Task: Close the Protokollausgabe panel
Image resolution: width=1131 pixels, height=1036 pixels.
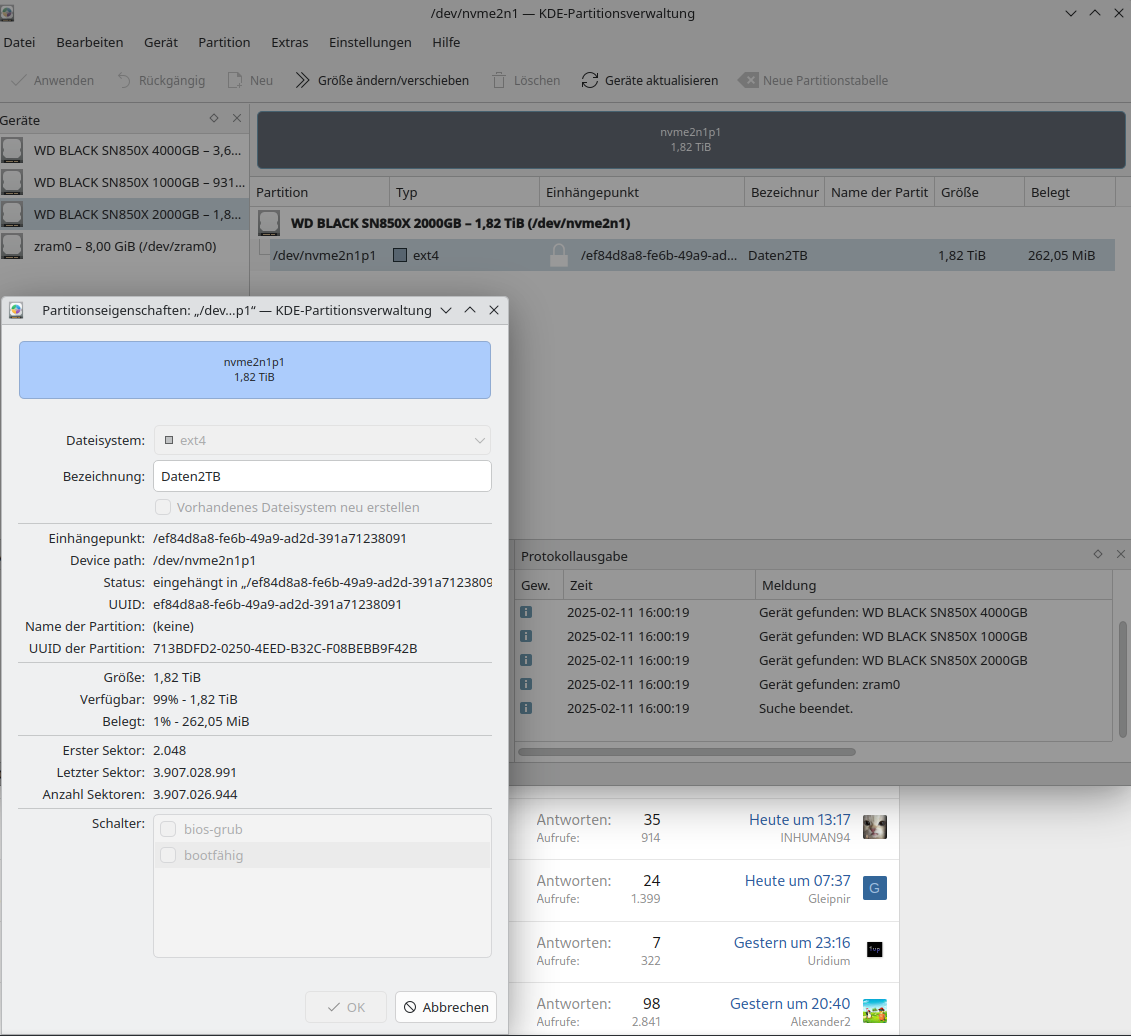Action: pyautogui.click(x=1121, y=554)
